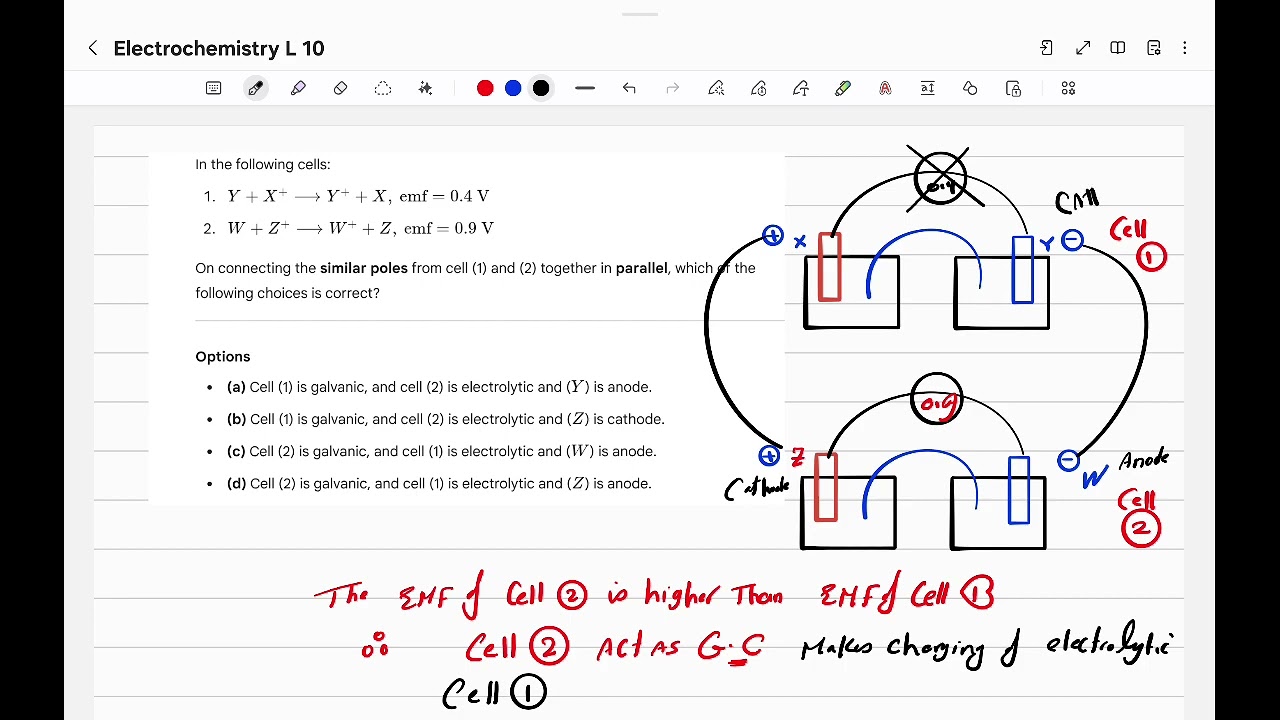The width and height of the screenshot is (1280, 720).
Task: Choose the black pen color
Action: tap(541, 89)
